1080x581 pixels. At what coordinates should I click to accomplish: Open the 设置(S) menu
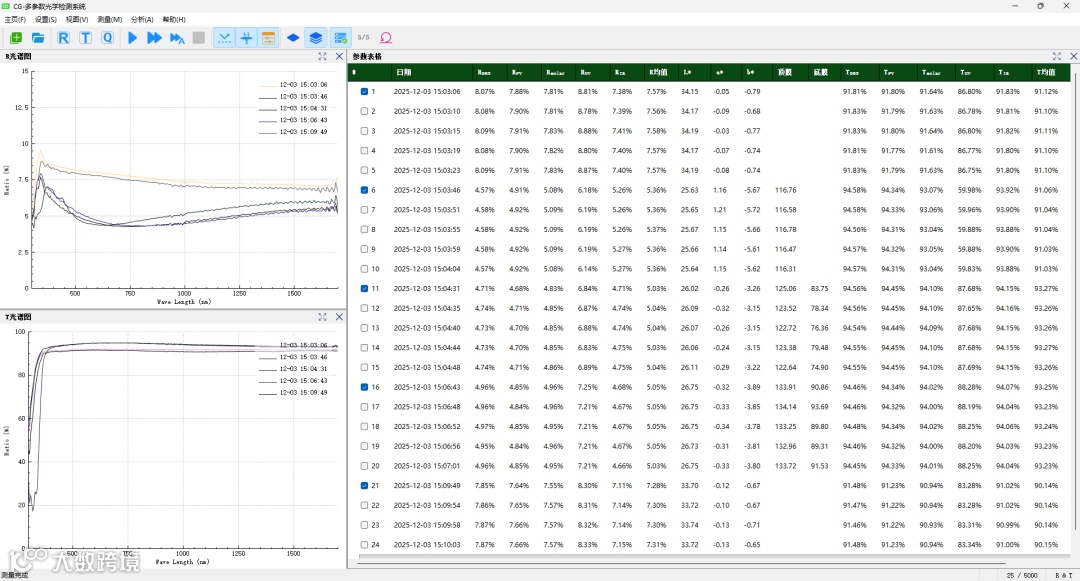tap(45, 19)
